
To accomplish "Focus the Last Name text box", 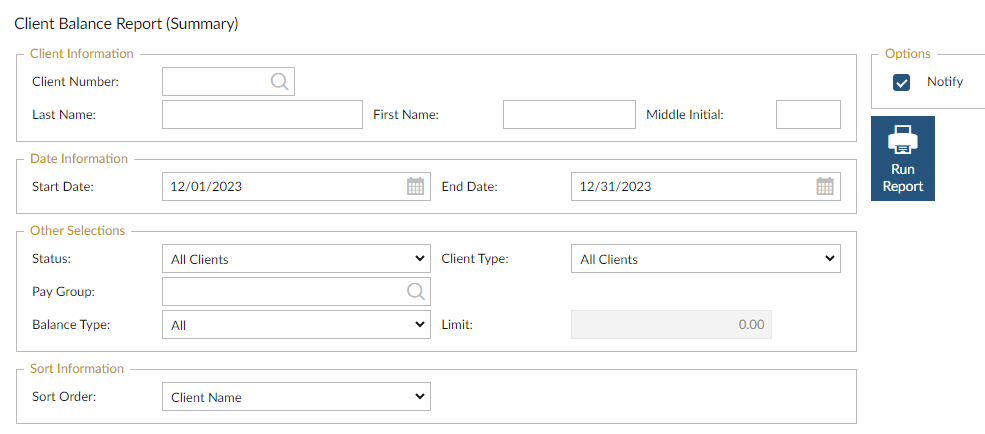I will tap(262, 115).
